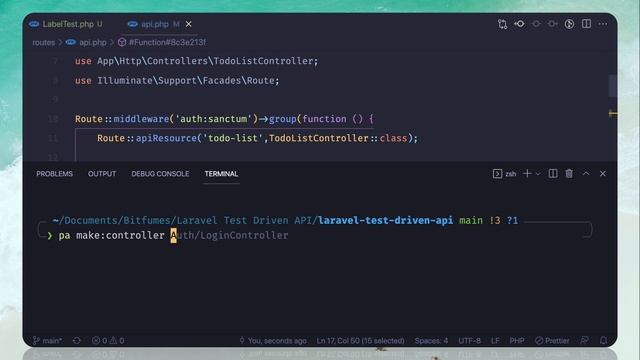Click the Illuminate\Support\Facades\Route line

(x=177, y=80)
